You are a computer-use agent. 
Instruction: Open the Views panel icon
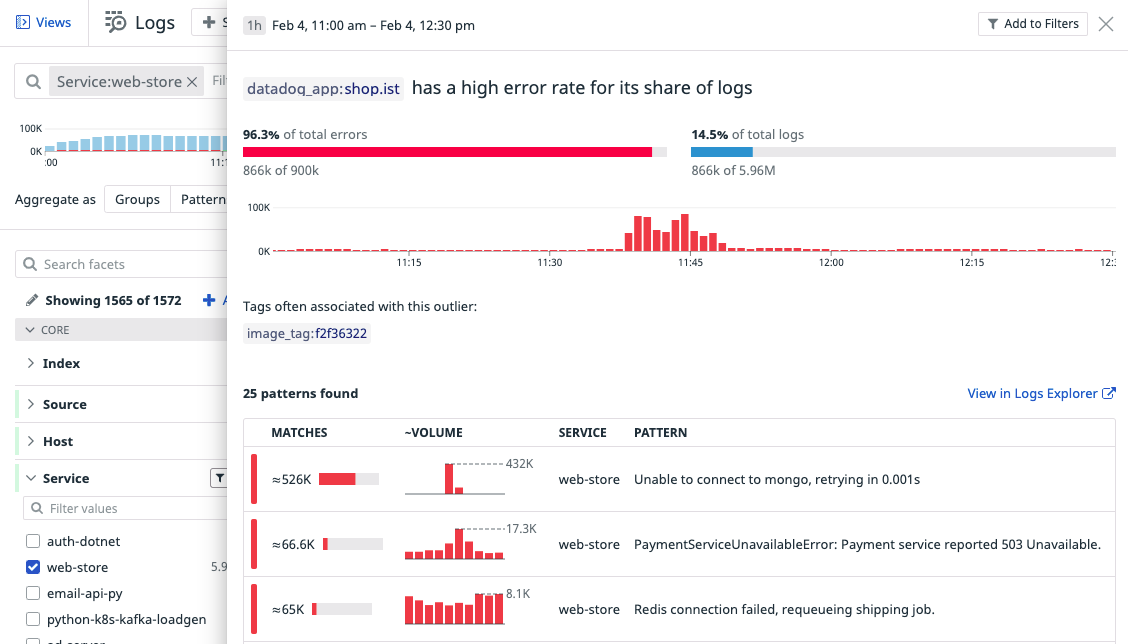point(23,23)
